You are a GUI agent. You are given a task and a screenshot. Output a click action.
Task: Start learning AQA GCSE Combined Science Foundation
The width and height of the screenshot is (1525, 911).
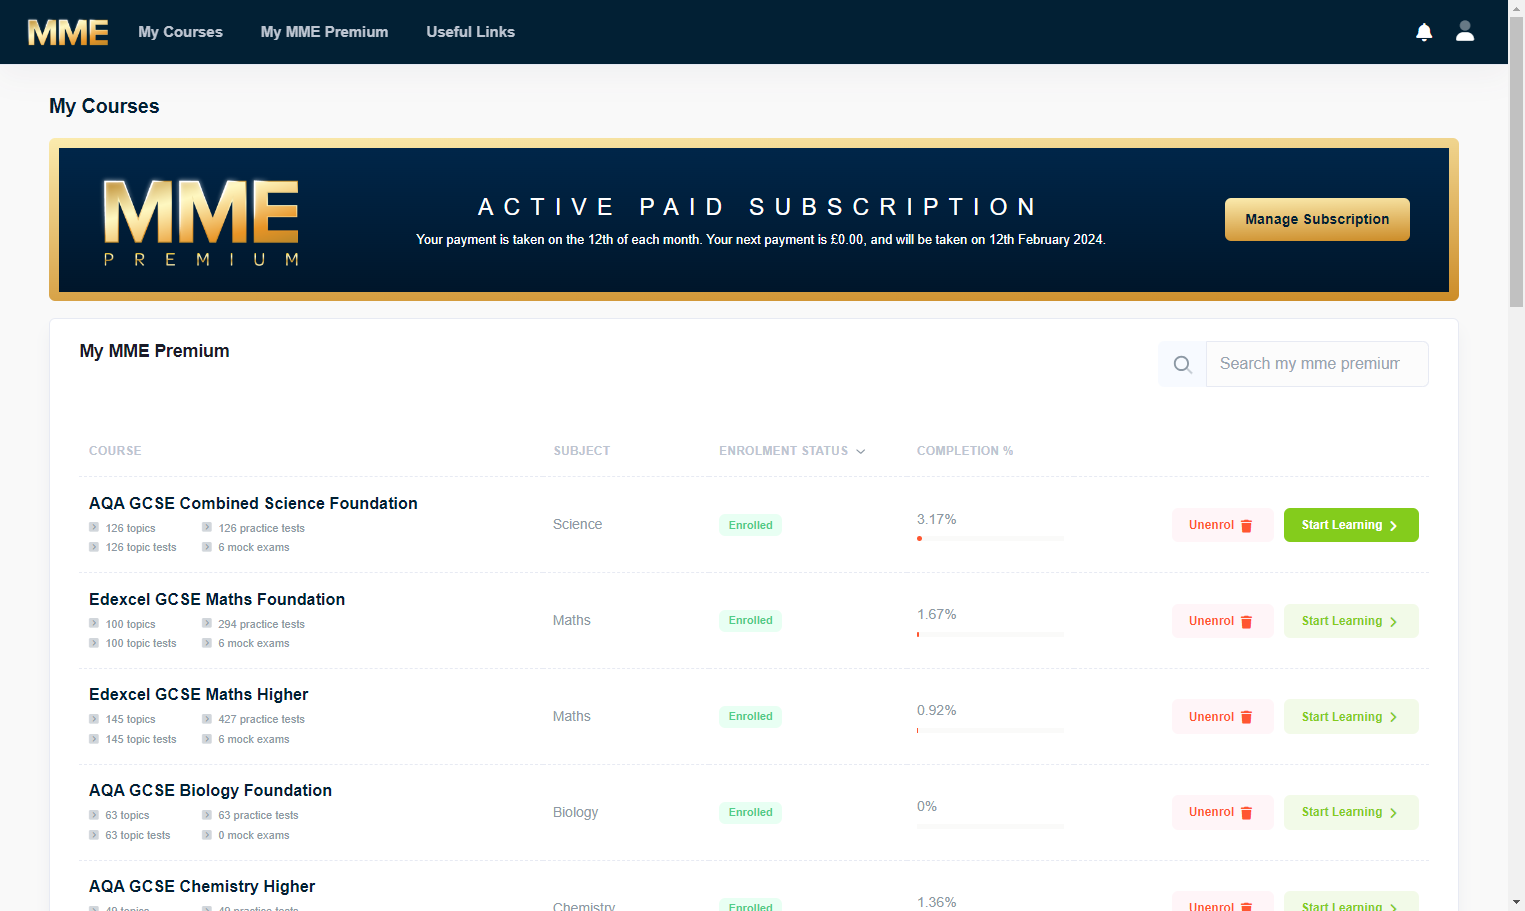point(1351,525)
